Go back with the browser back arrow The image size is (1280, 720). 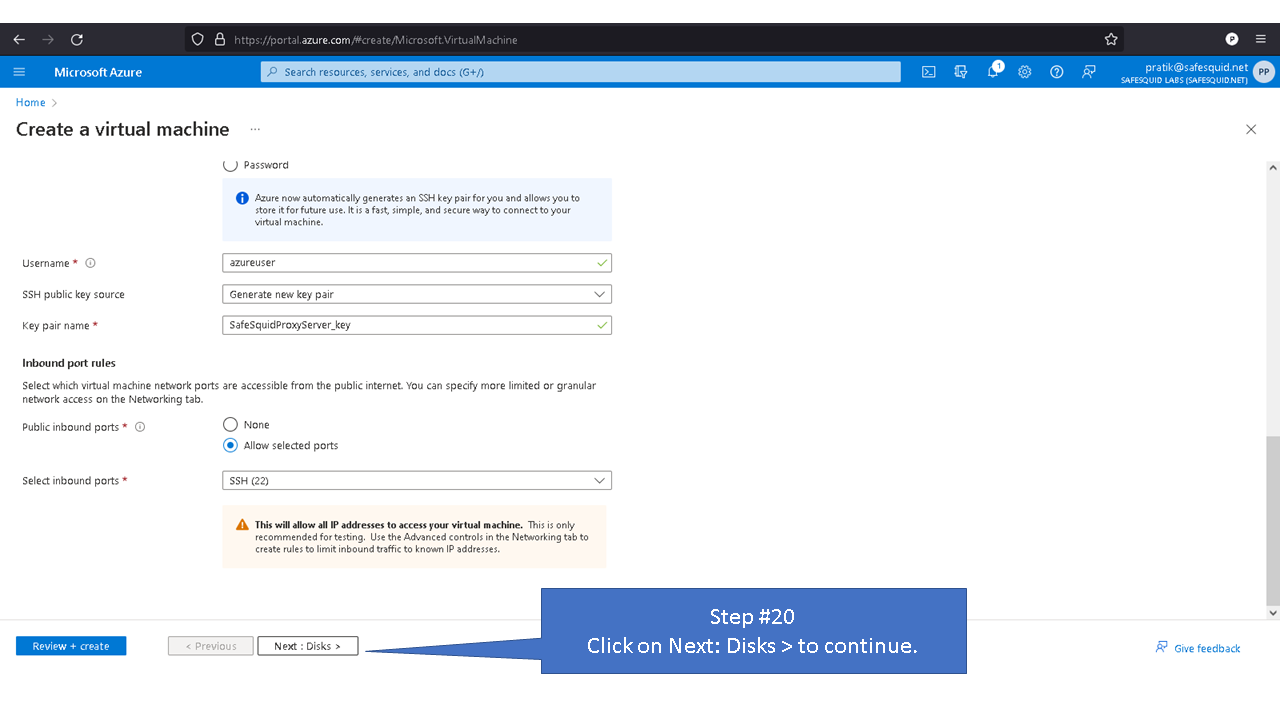click(x=19, y=39)
